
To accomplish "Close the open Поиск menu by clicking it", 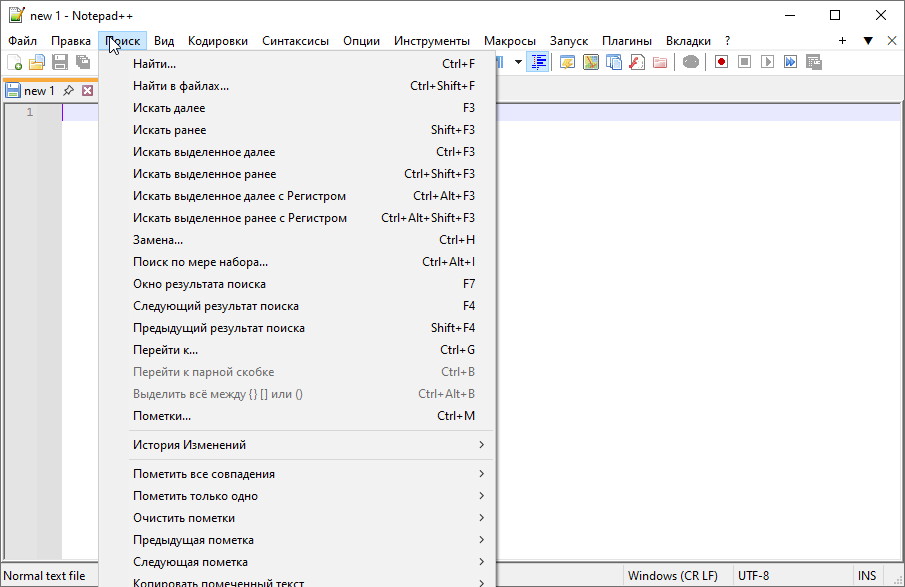I will (122, 41).
